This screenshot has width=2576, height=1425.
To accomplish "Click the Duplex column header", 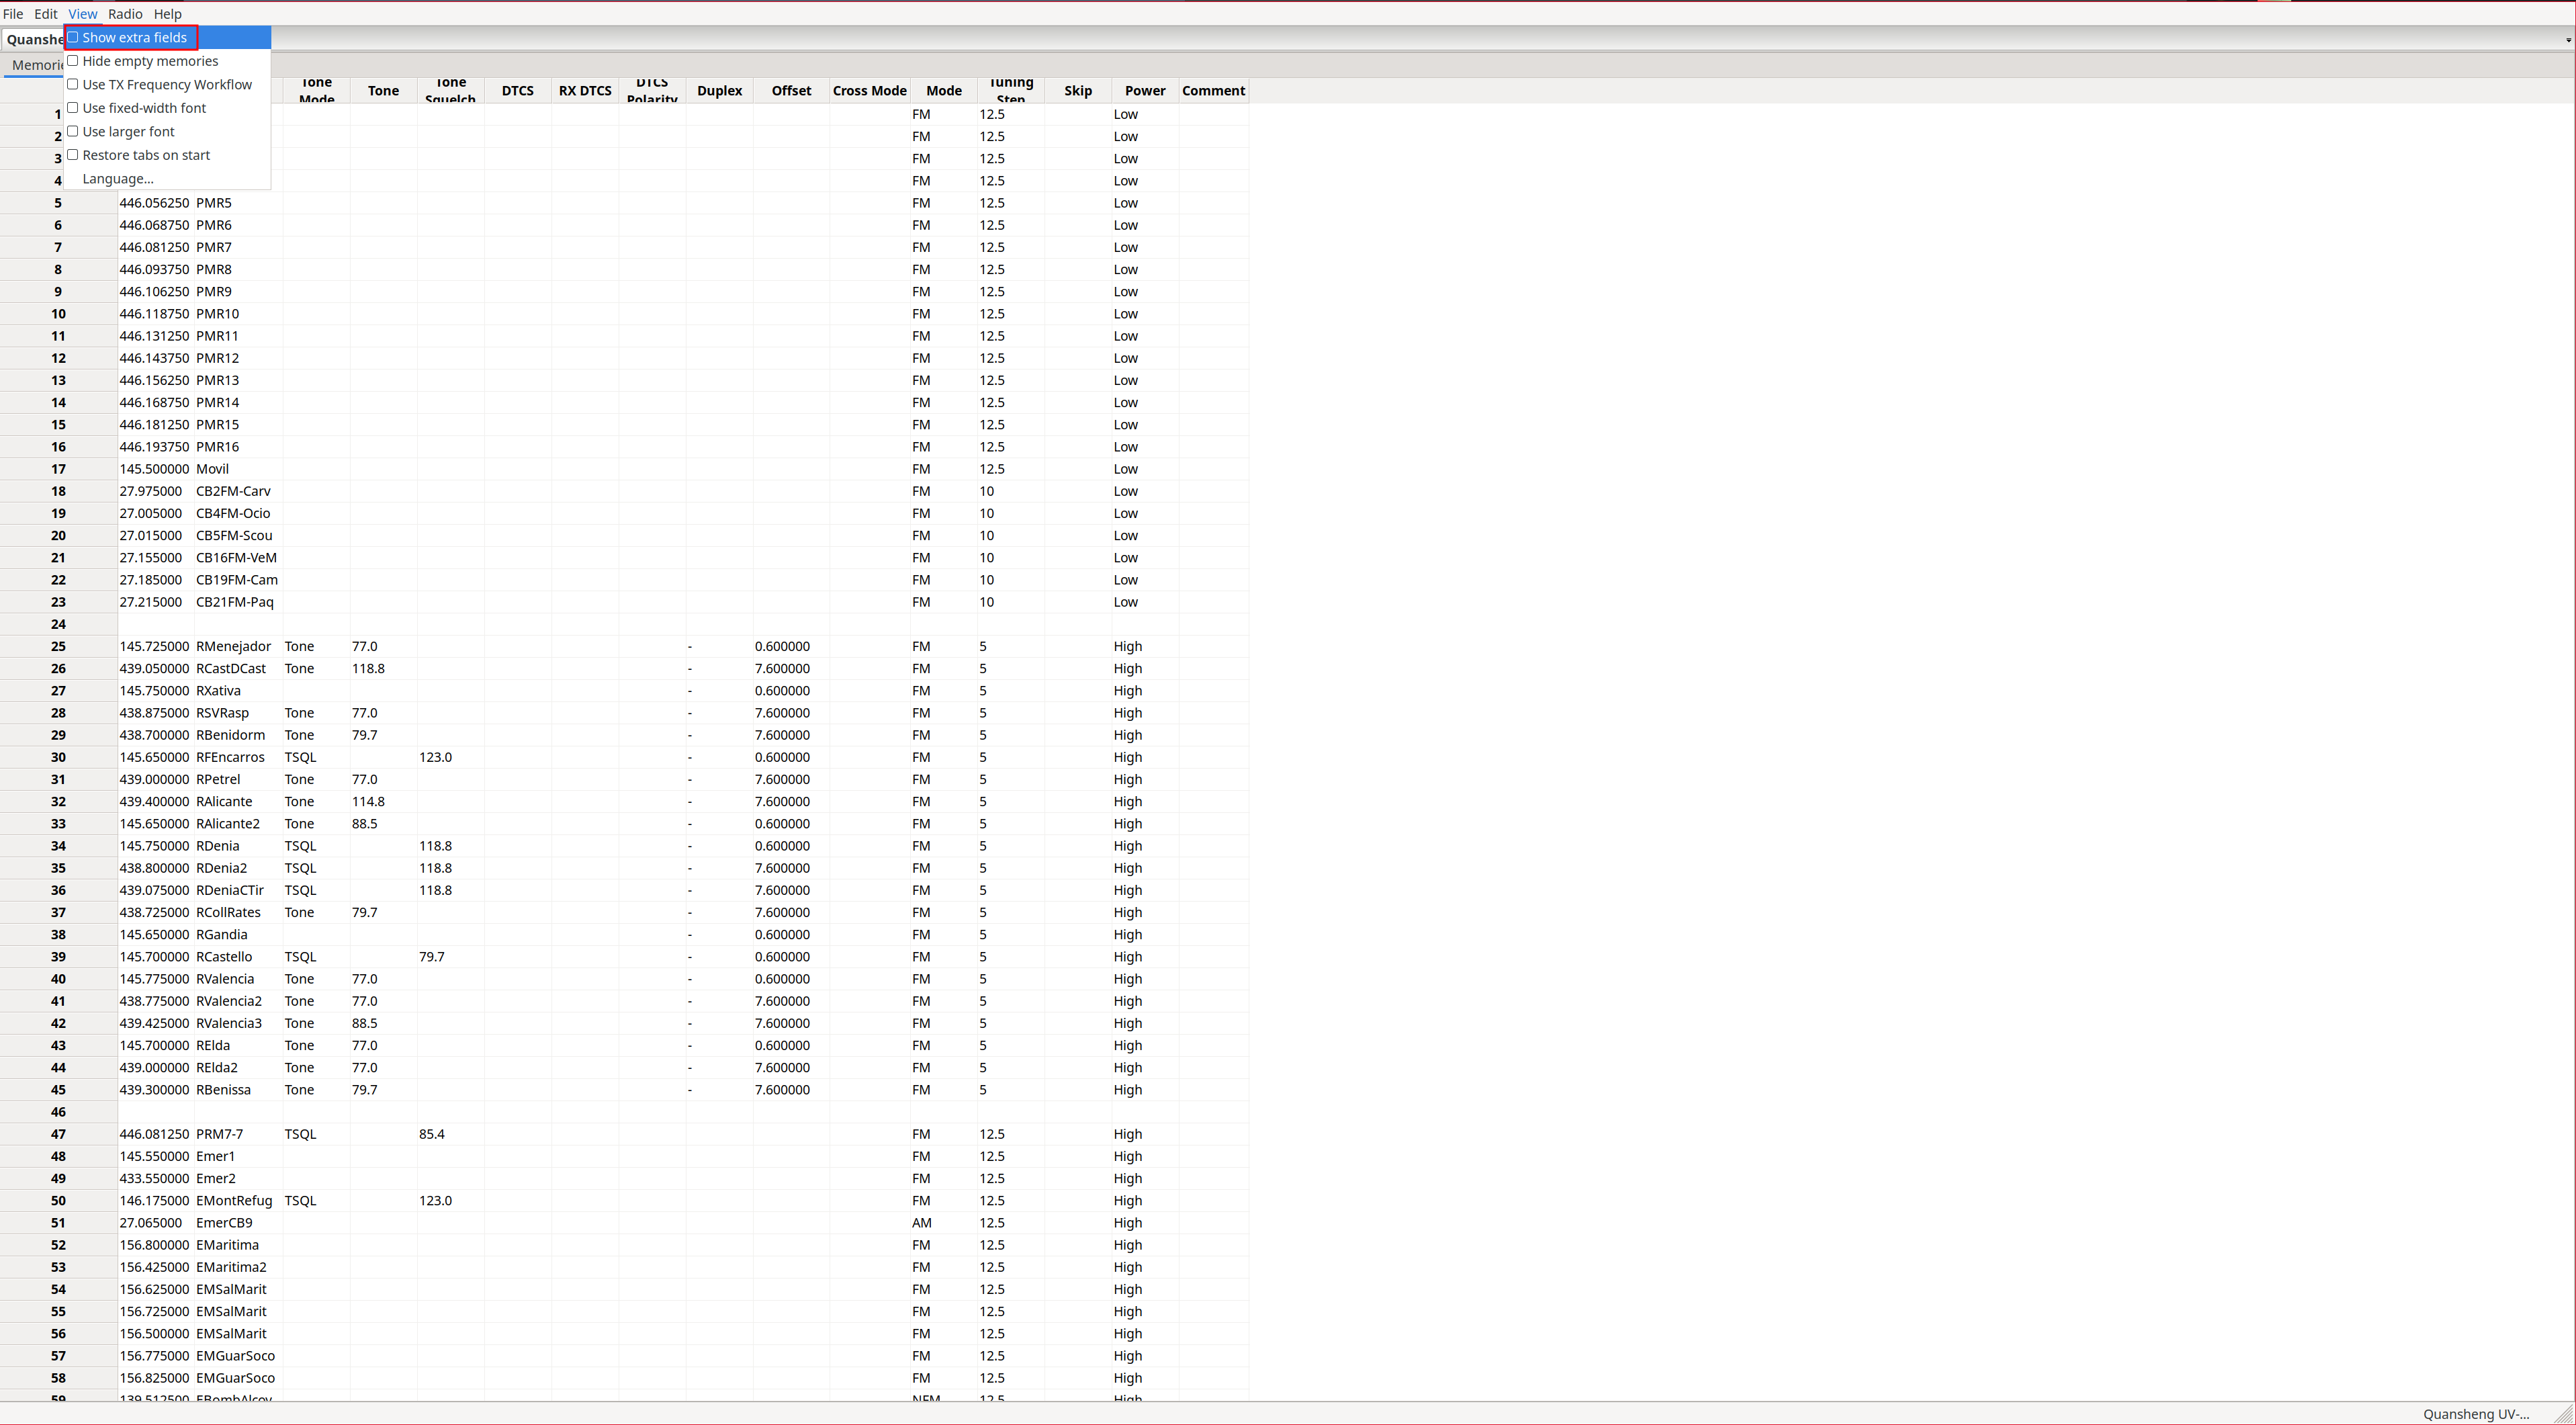I will [x=719, y=90].
